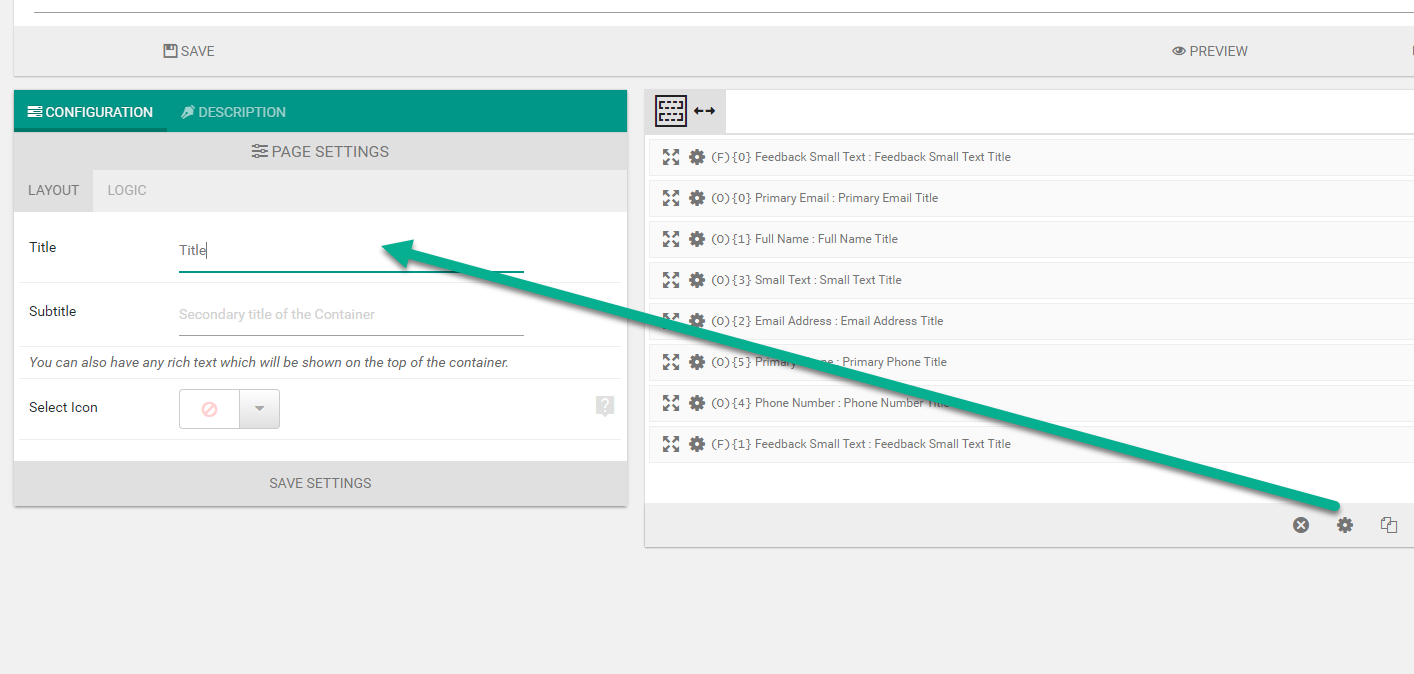Viewport: 1414px width, 674px height.
Task: Click the copy container icon
Action: point(1388,525)
